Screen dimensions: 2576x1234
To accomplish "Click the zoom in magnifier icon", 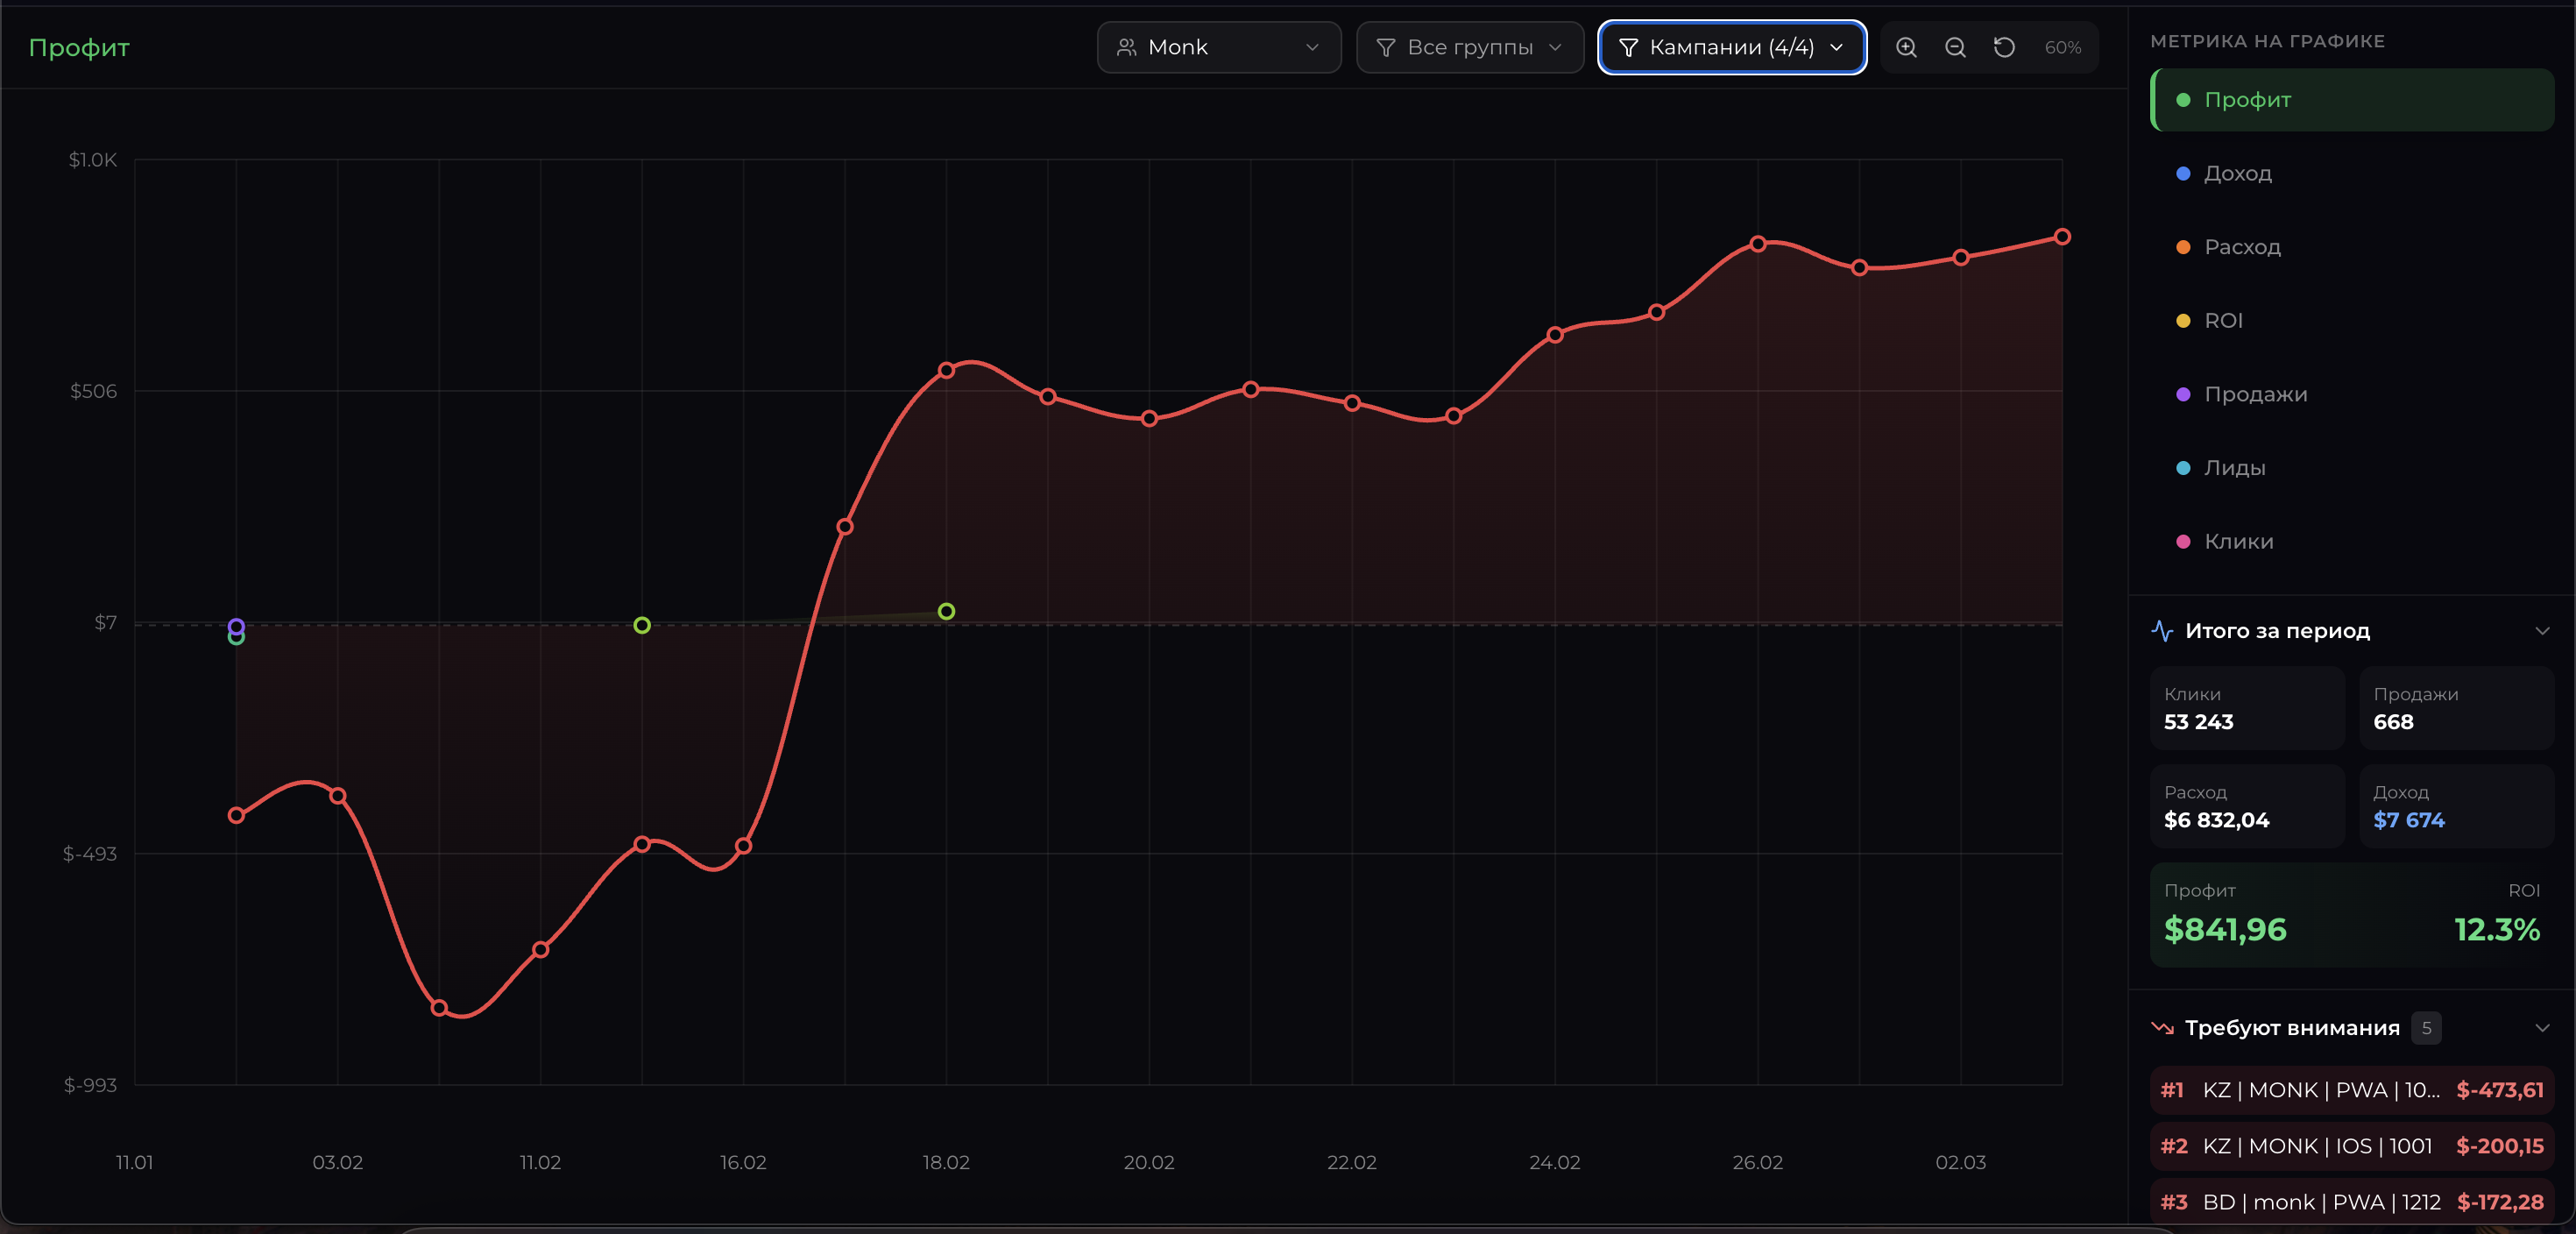I will point(1906,47).
